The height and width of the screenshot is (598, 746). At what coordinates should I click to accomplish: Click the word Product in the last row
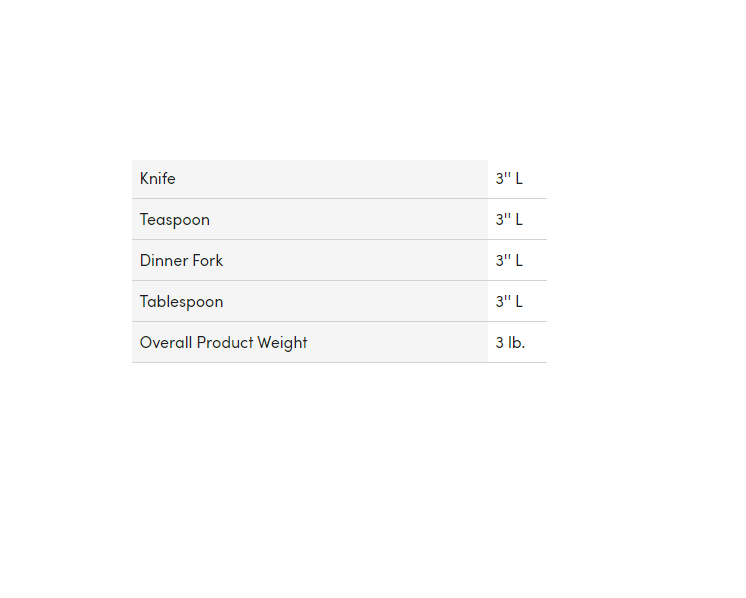(x=225, y=343)
